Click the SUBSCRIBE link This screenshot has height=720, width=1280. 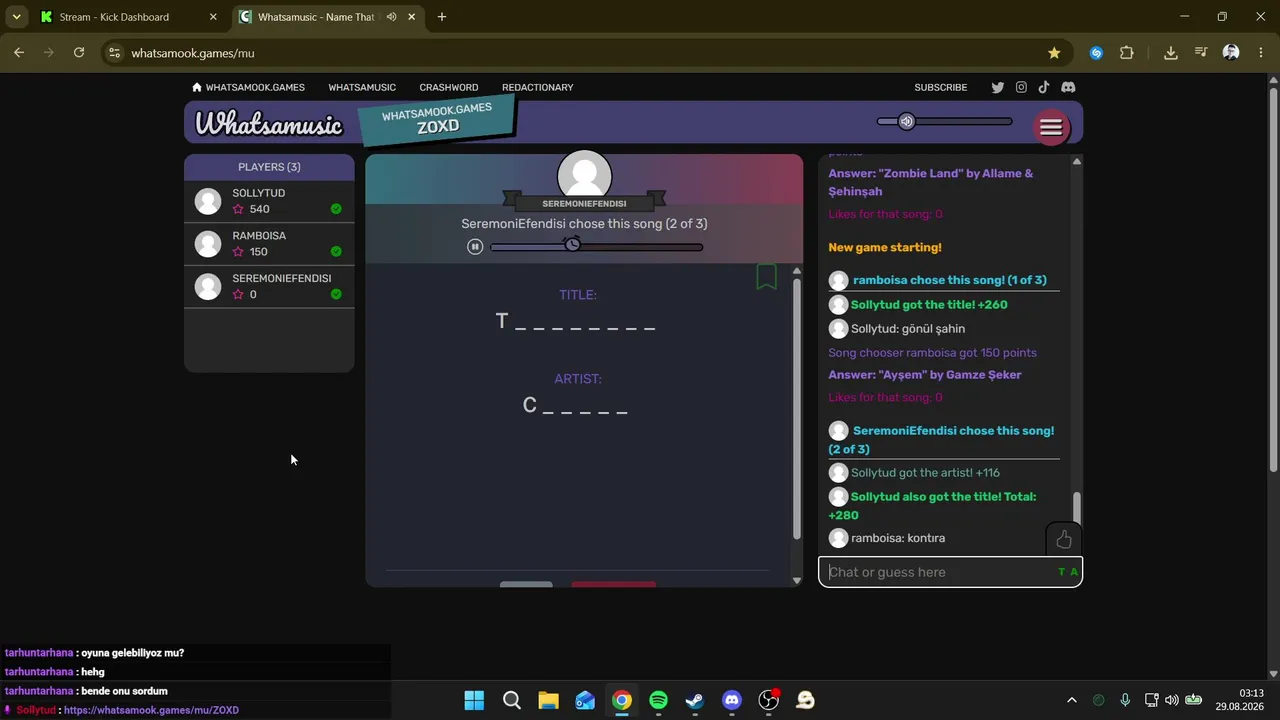940,87
